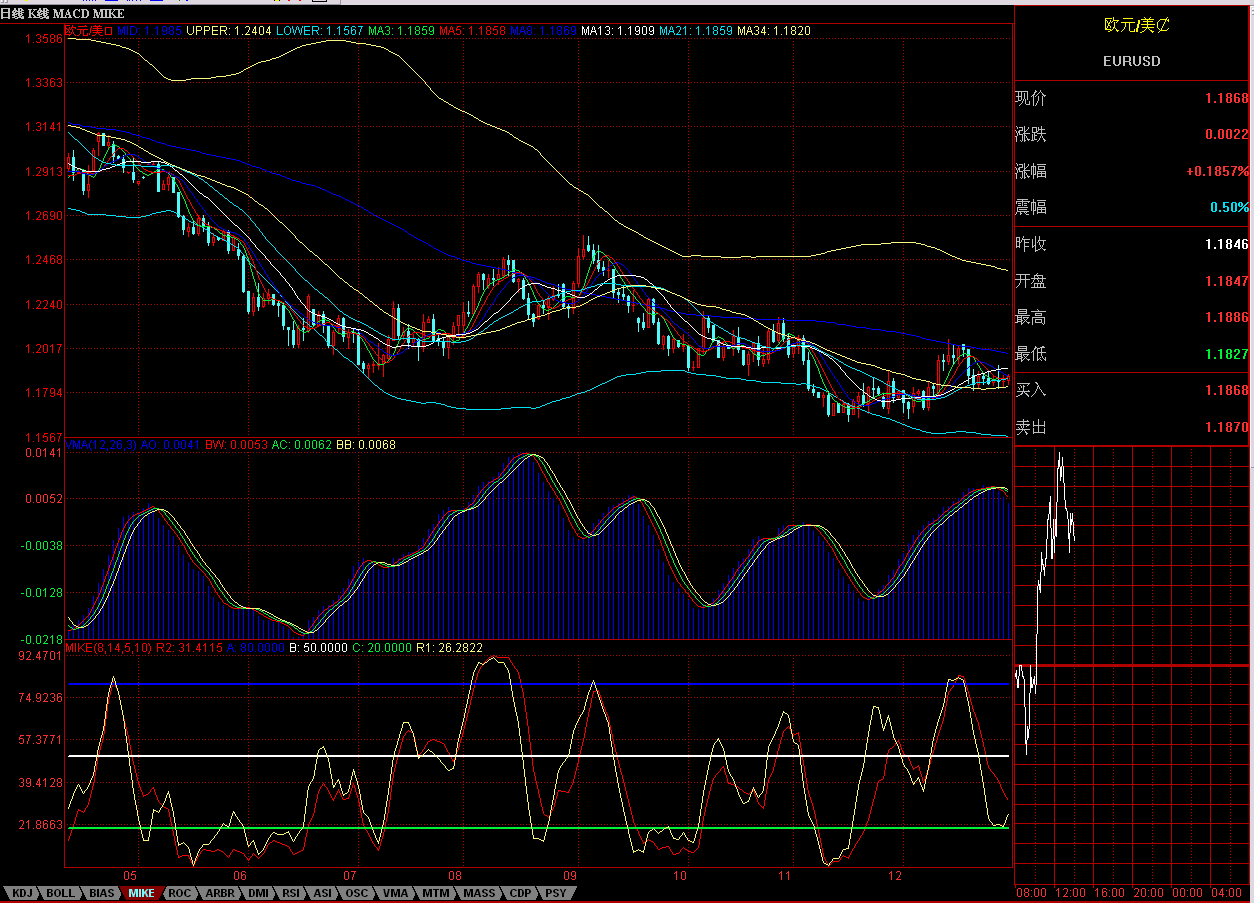The width and height of the screenshot is (1254, 903).
Task: Click the 1.3586 price axis label
Action: (42, 39)
